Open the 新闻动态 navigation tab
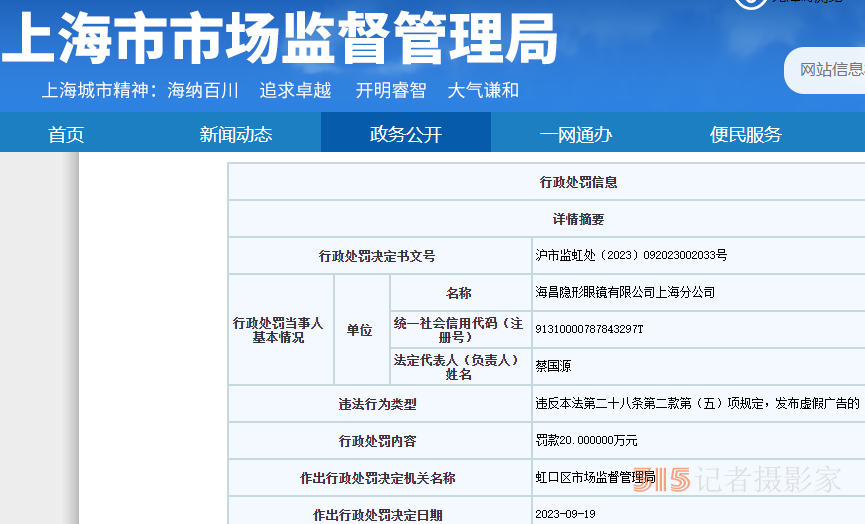 coord(236,134)
